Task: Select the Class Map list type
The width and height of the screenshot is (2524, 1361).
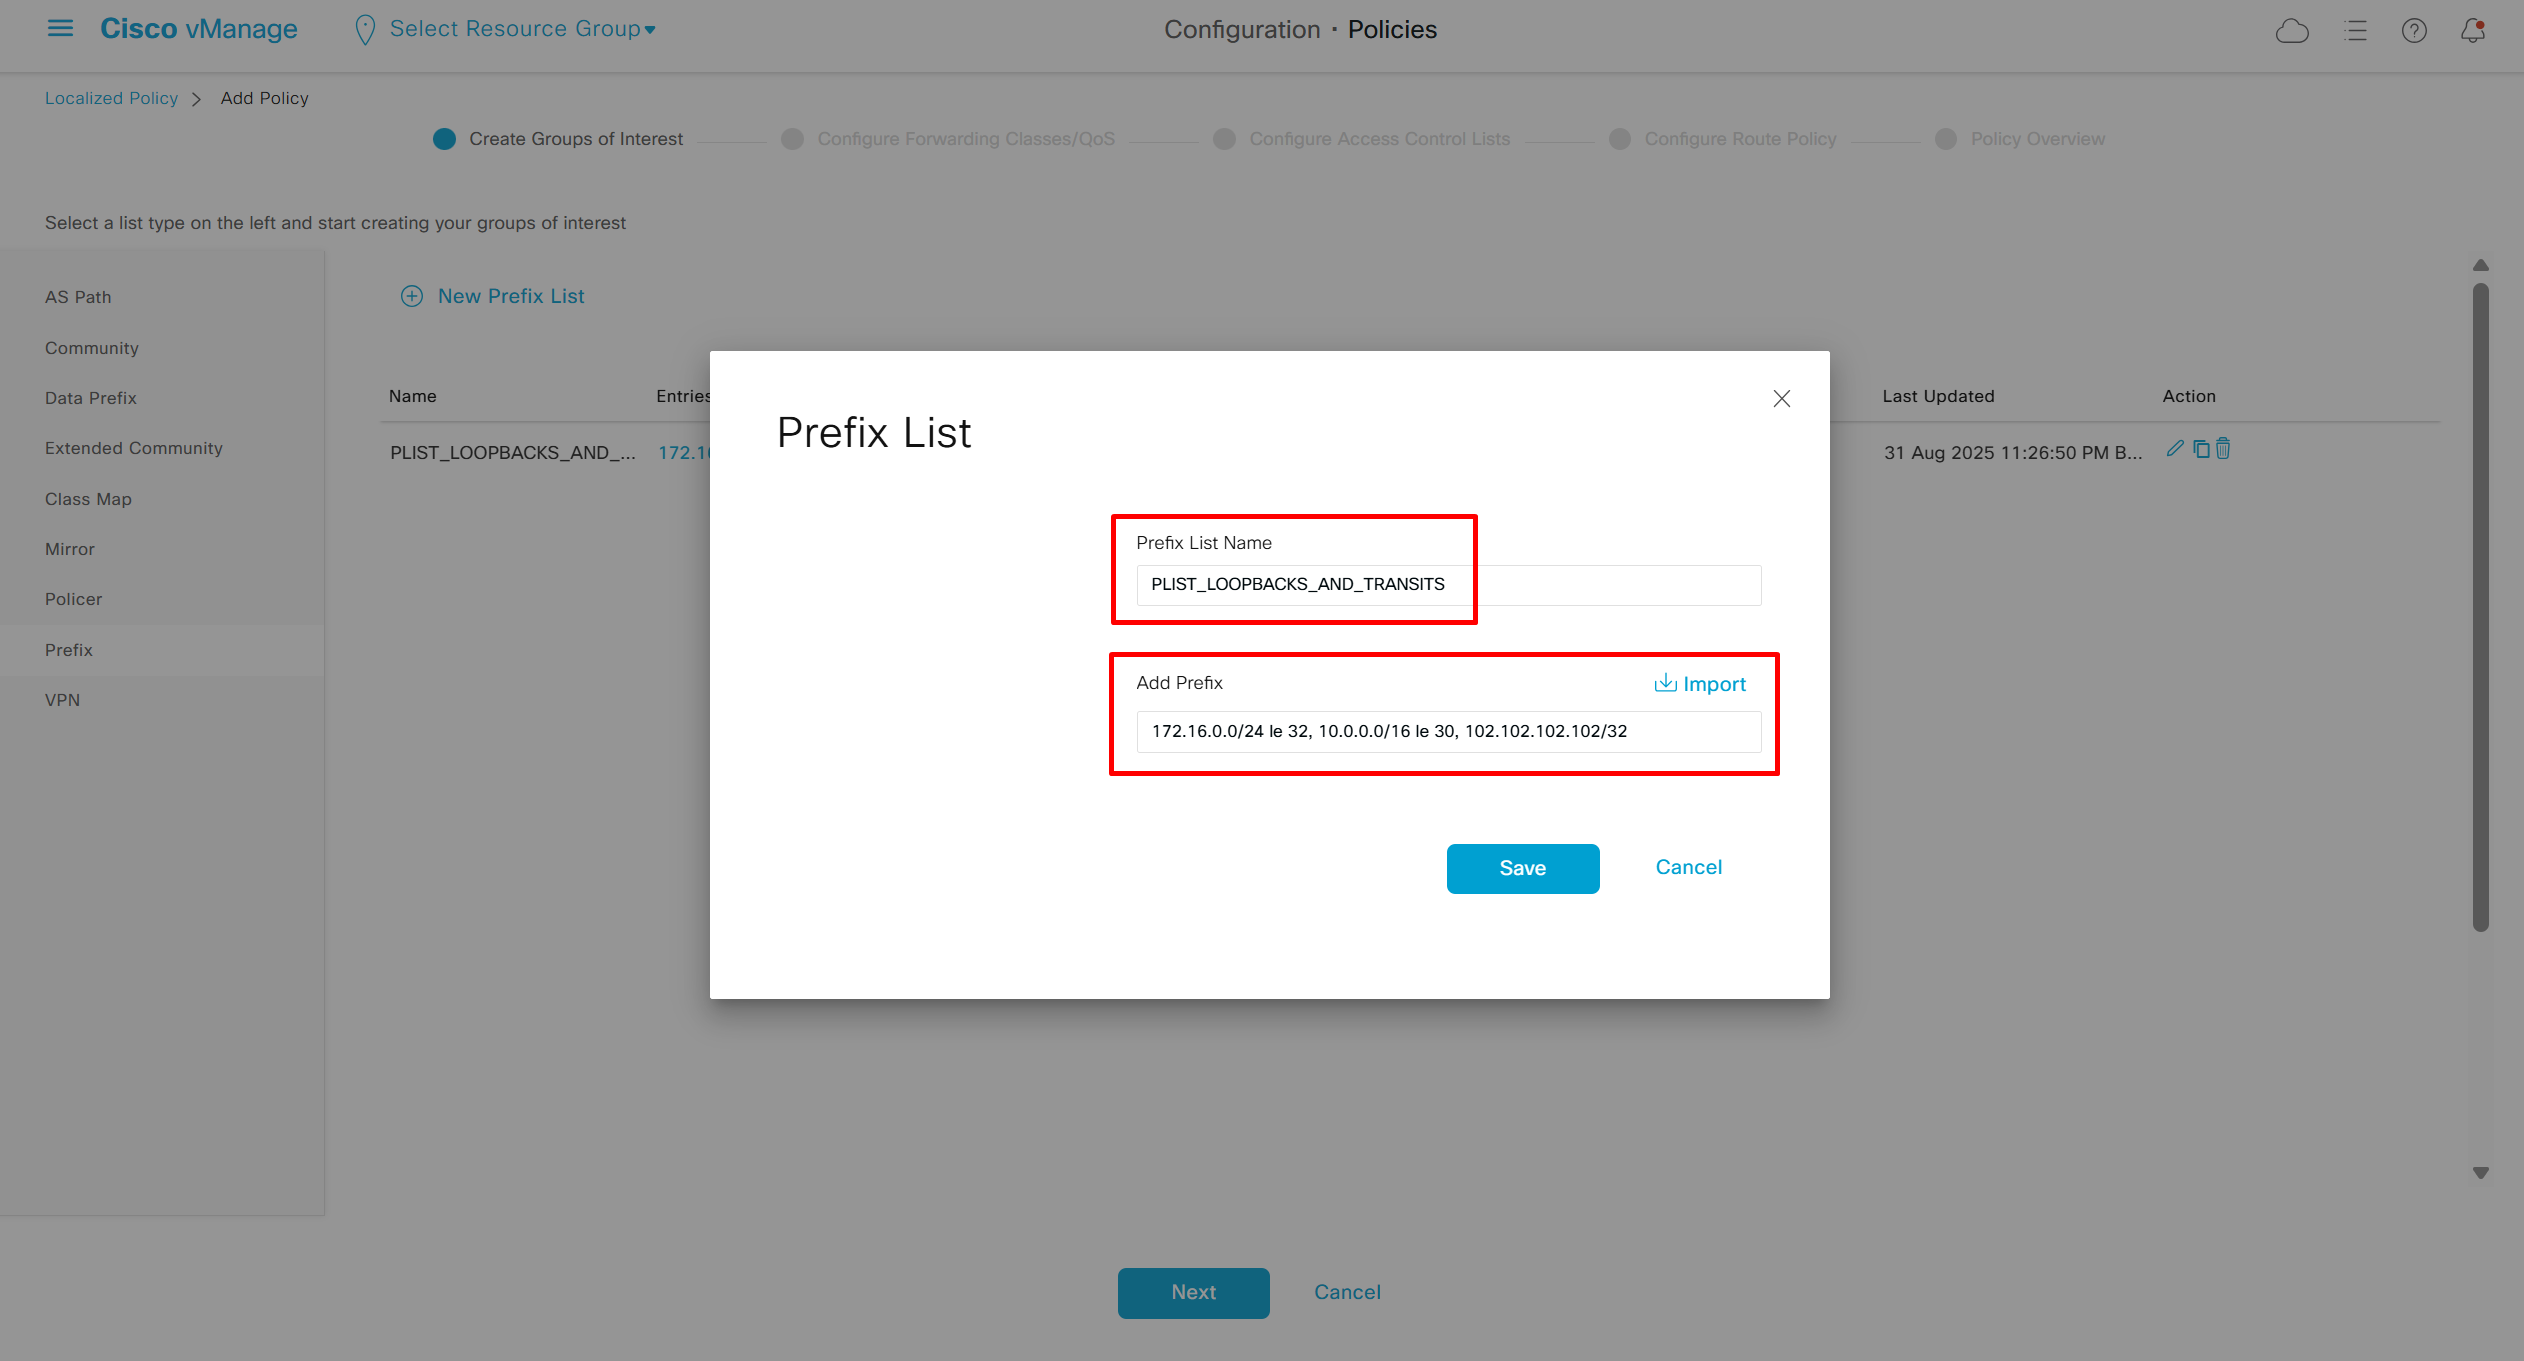Action: (88, 499)
